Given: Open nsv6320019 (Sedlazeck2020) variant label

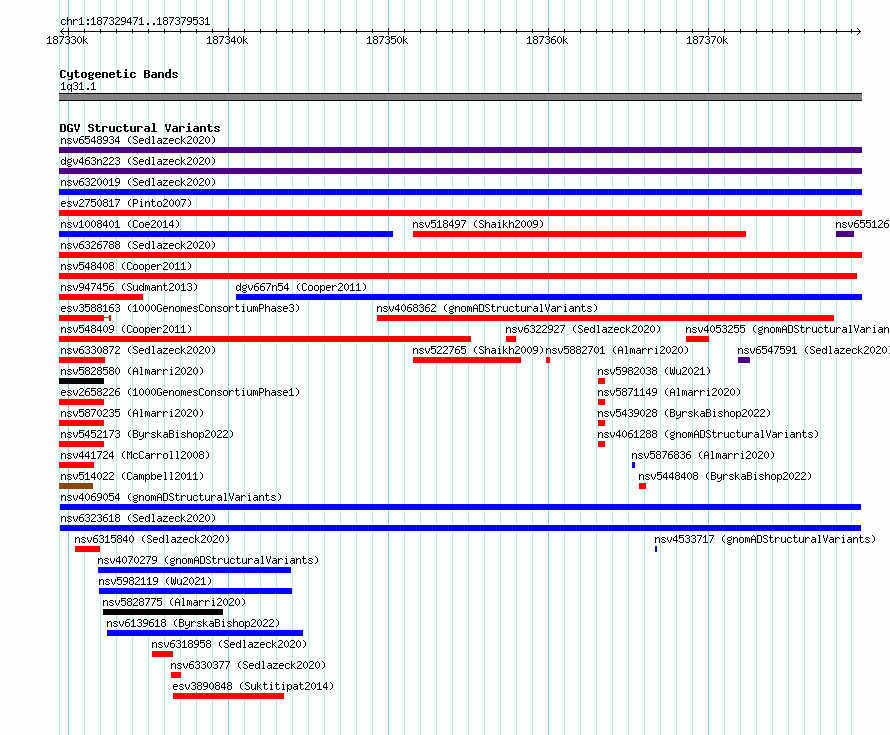Looking at the screenshot, I should [138, 182].
